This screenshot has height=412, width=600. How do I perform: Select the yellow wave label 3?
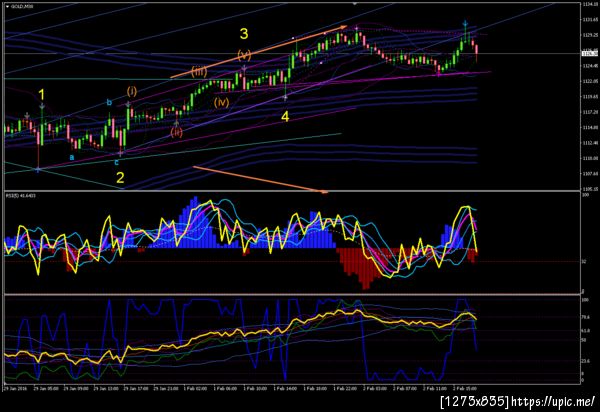244,34
